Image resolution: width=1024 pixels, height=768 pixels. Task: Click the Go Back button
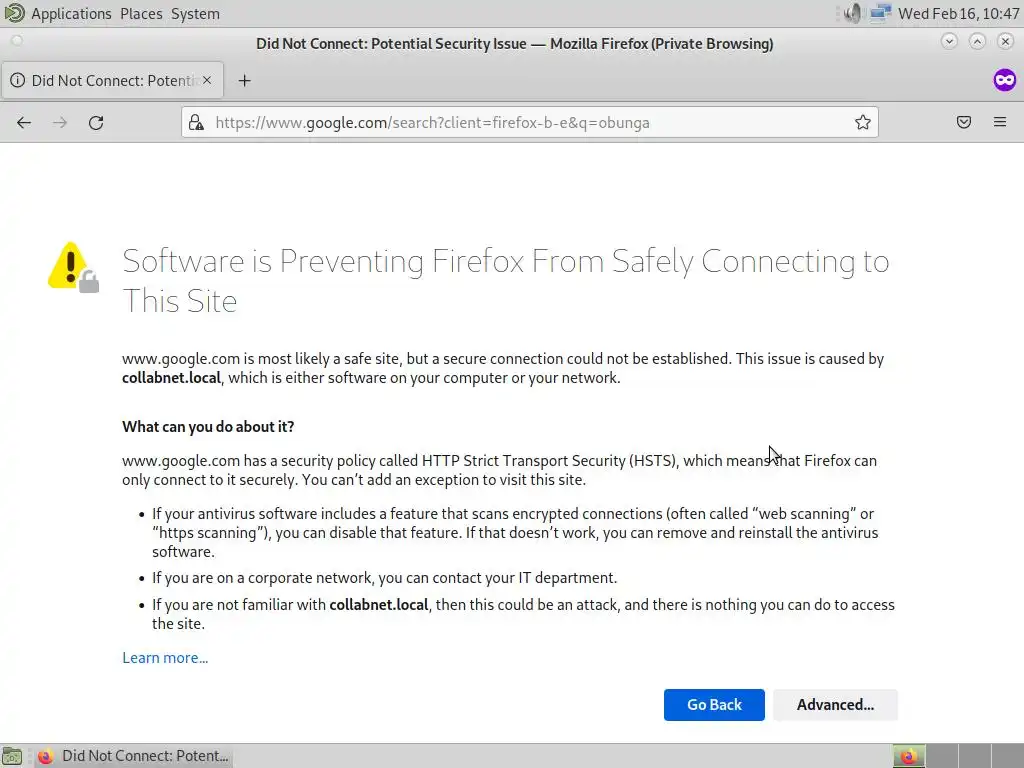(714, 704)
